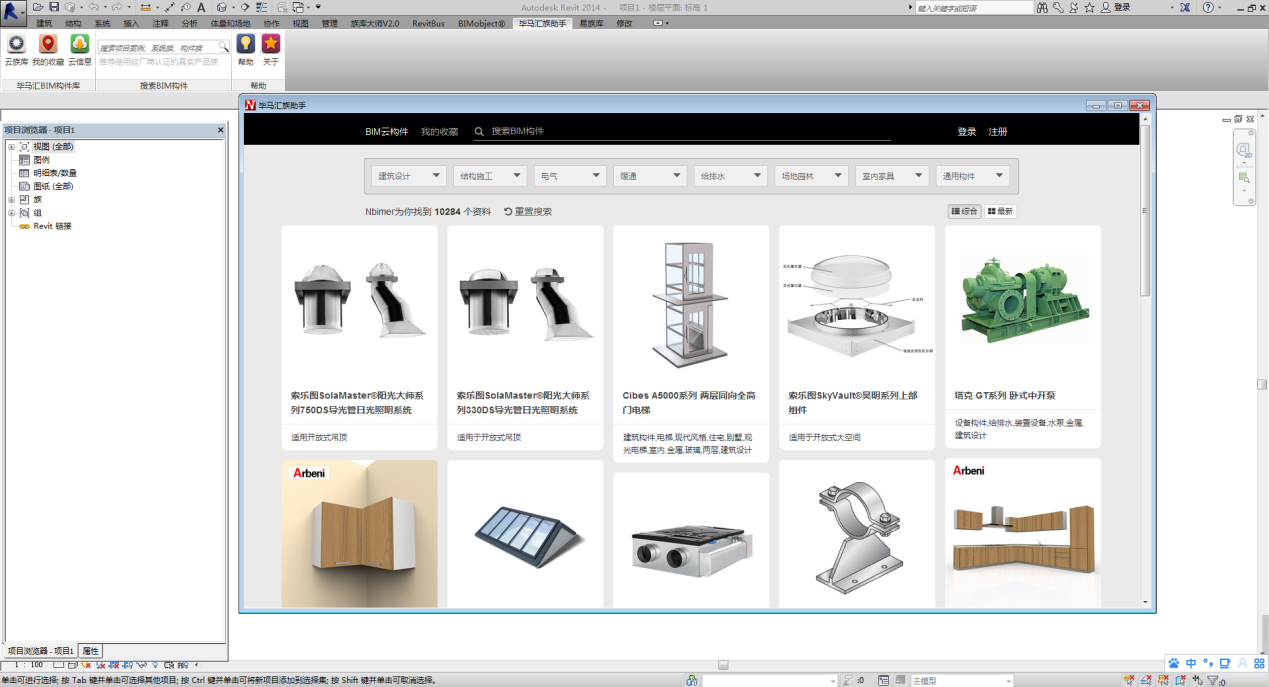
Task: Select the Text tool 'A' icon
Action: pyautogui.click(x=201, y=7)
